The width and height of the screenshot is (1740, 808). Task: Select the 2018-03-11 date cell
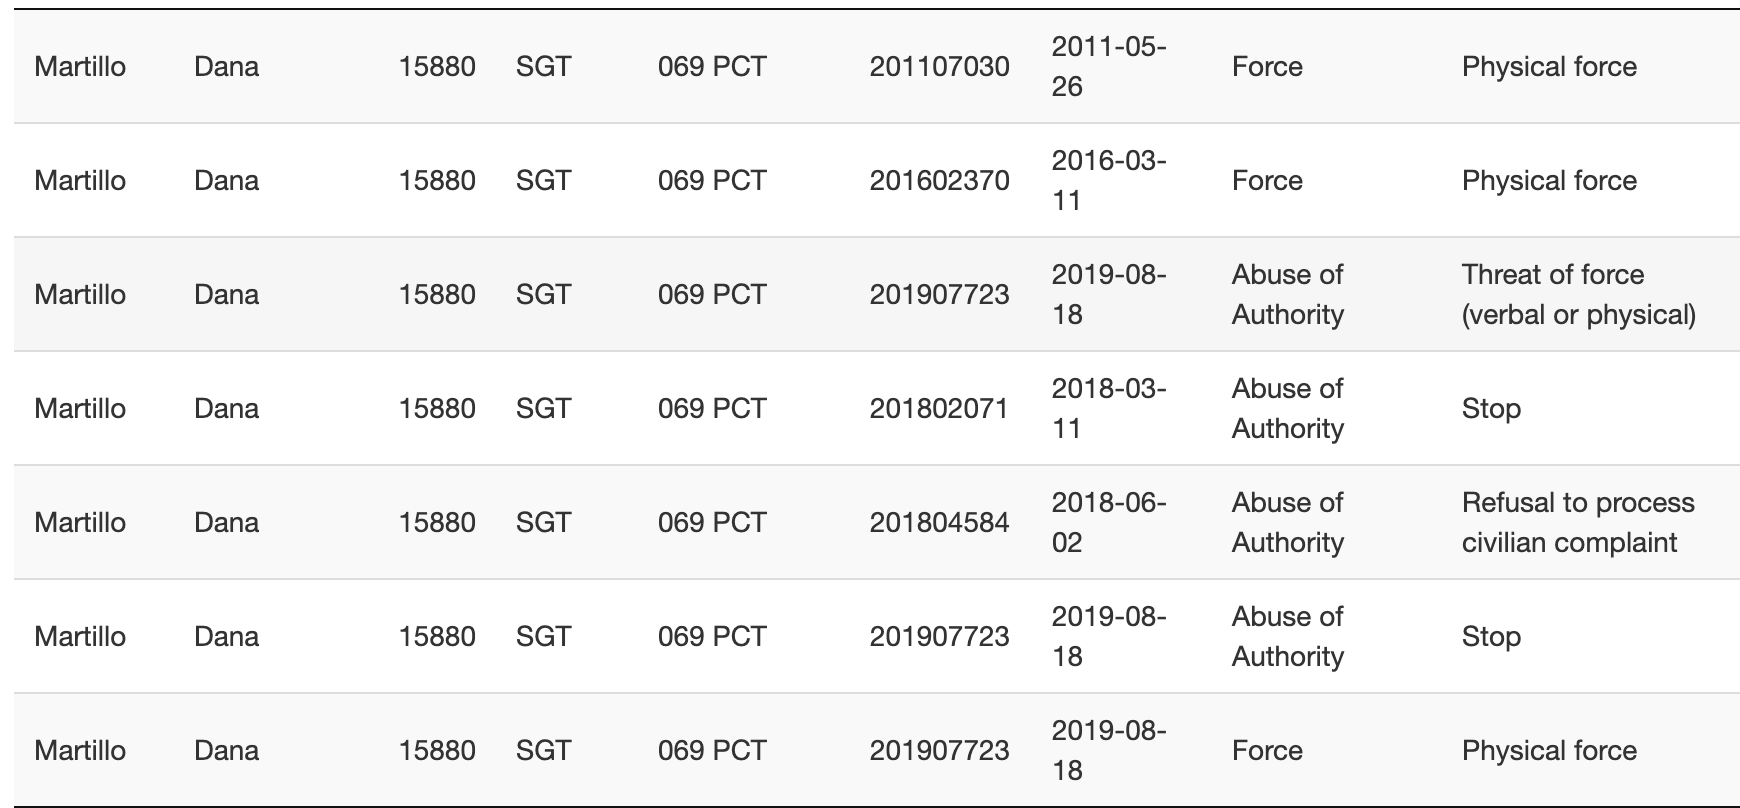point(1108,408)
